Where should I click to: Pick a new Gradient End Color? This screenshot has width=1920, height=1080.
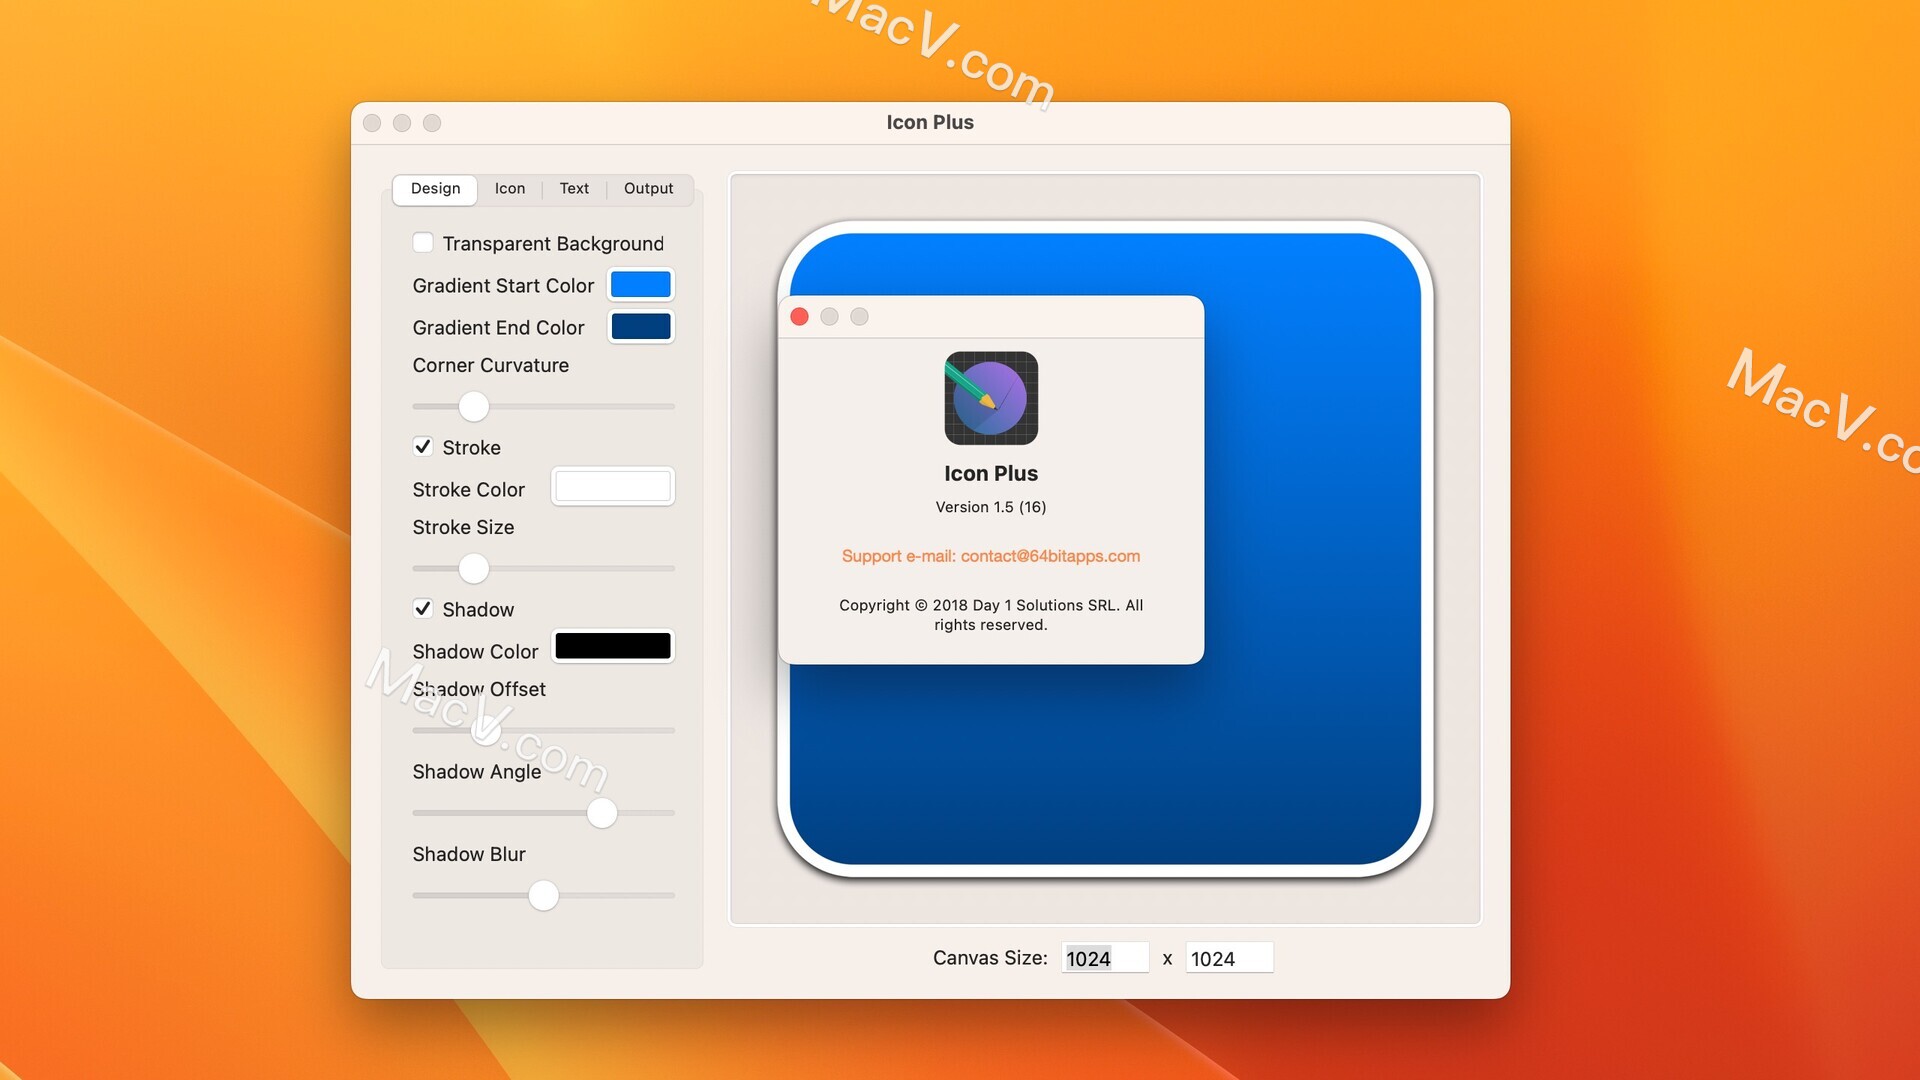(641, 327)
